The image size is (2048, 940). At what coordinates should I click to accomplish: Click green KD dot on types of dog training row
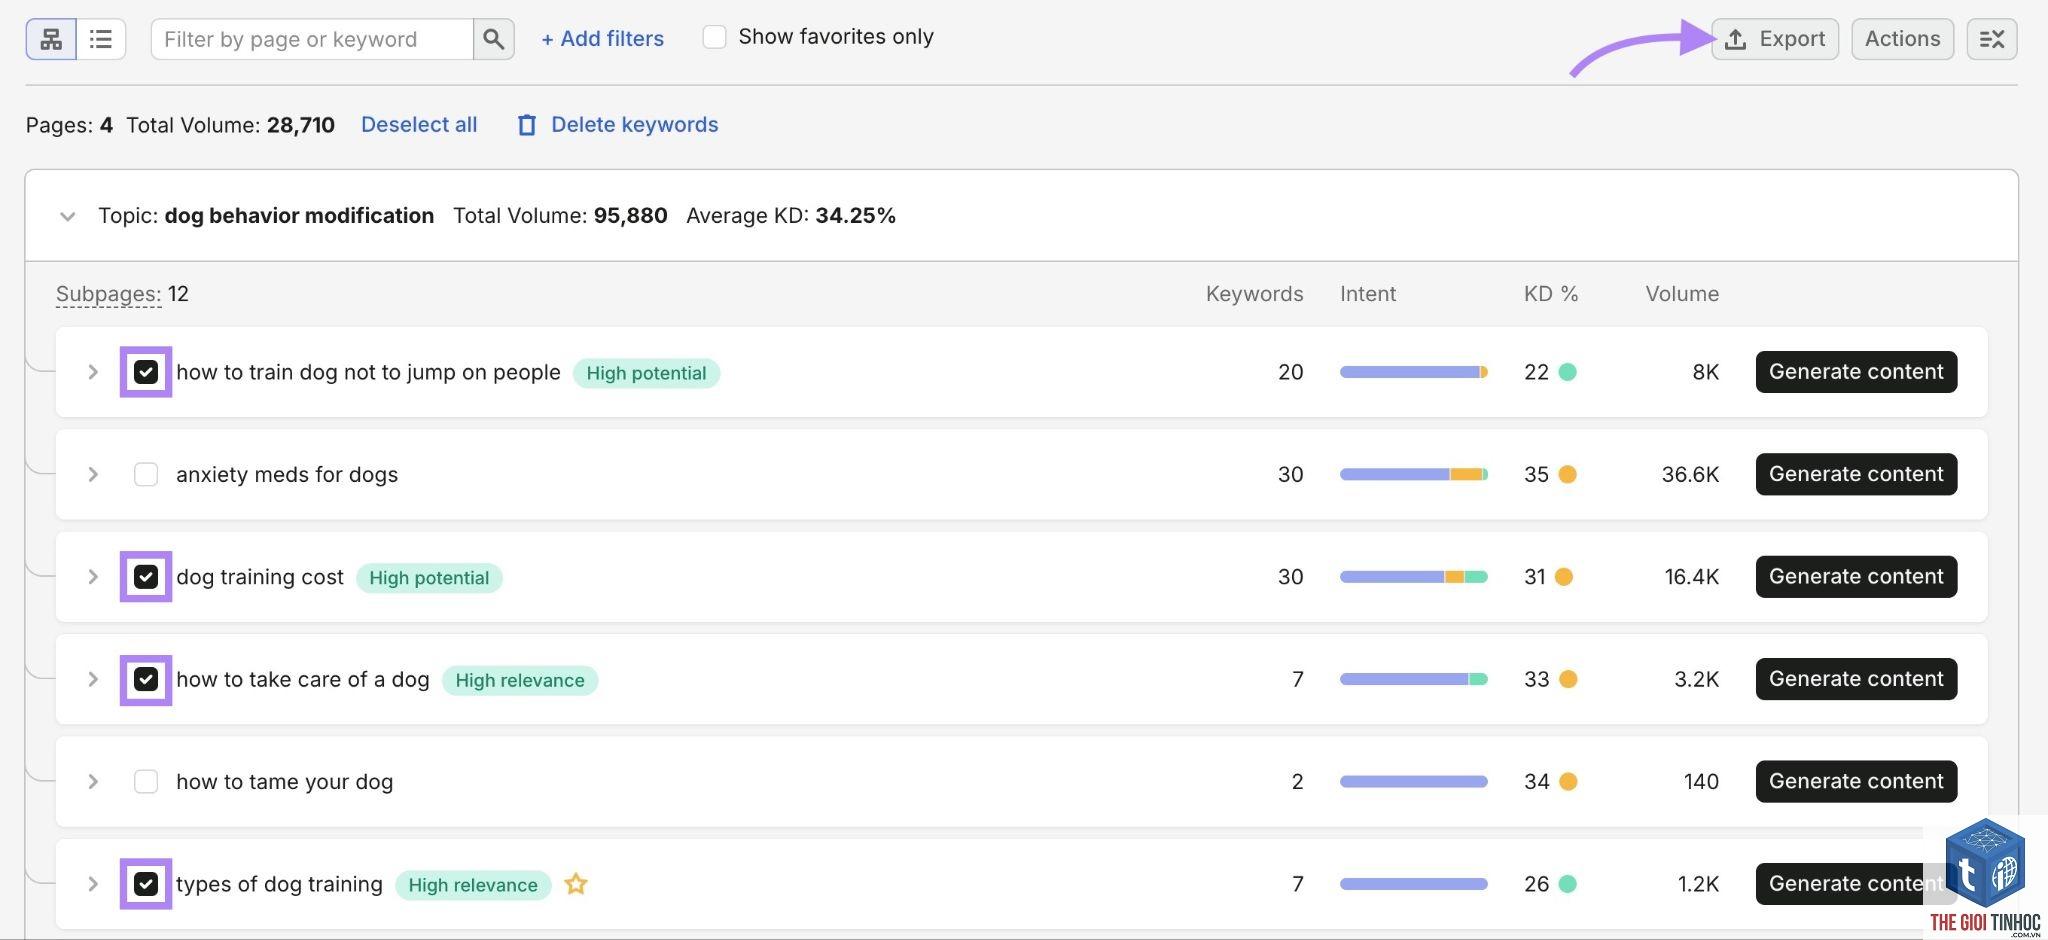click(x=1567, y=884)
